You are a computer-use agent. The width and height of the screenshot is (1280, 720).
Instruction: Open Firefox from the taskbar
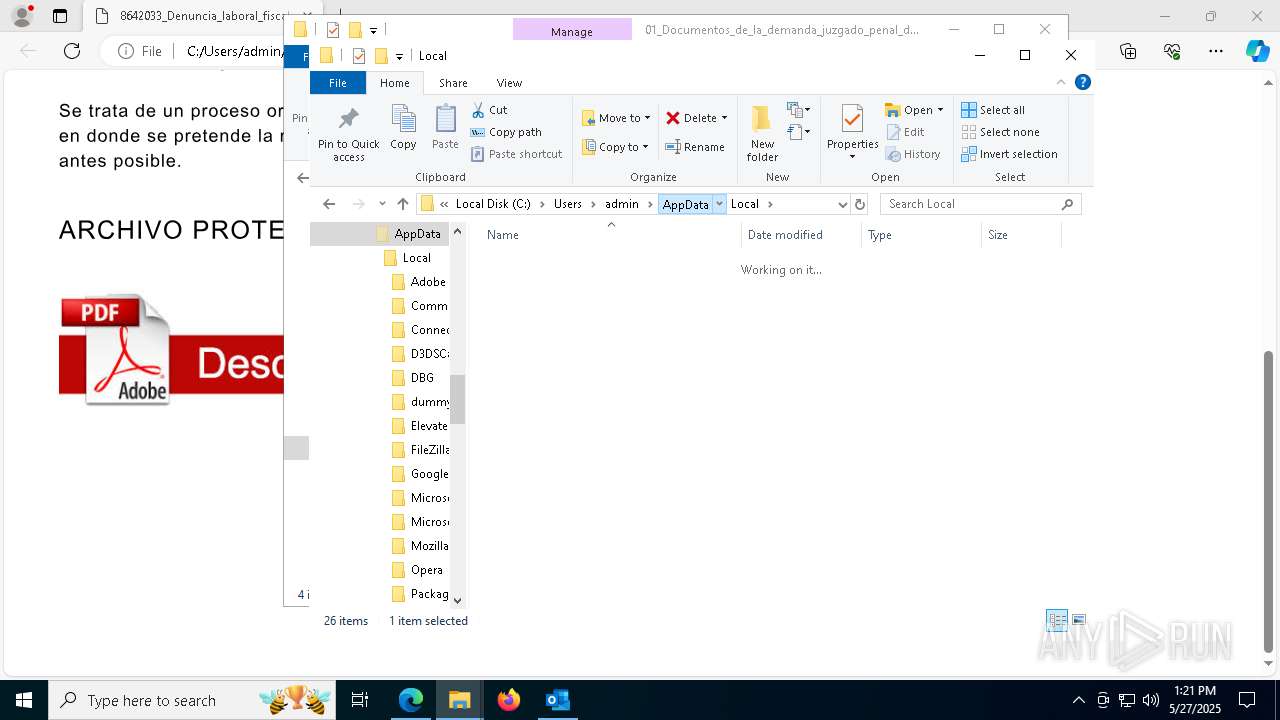(509, 700)
